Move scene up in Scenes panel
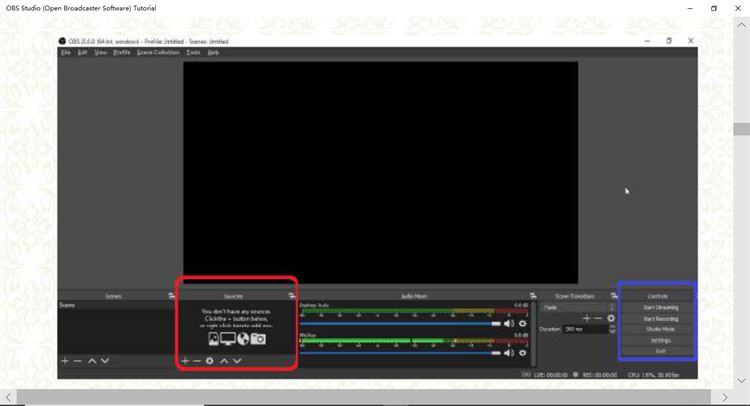Image resolution: width=750 pixels, height=406 pixels. coord(92,361)
